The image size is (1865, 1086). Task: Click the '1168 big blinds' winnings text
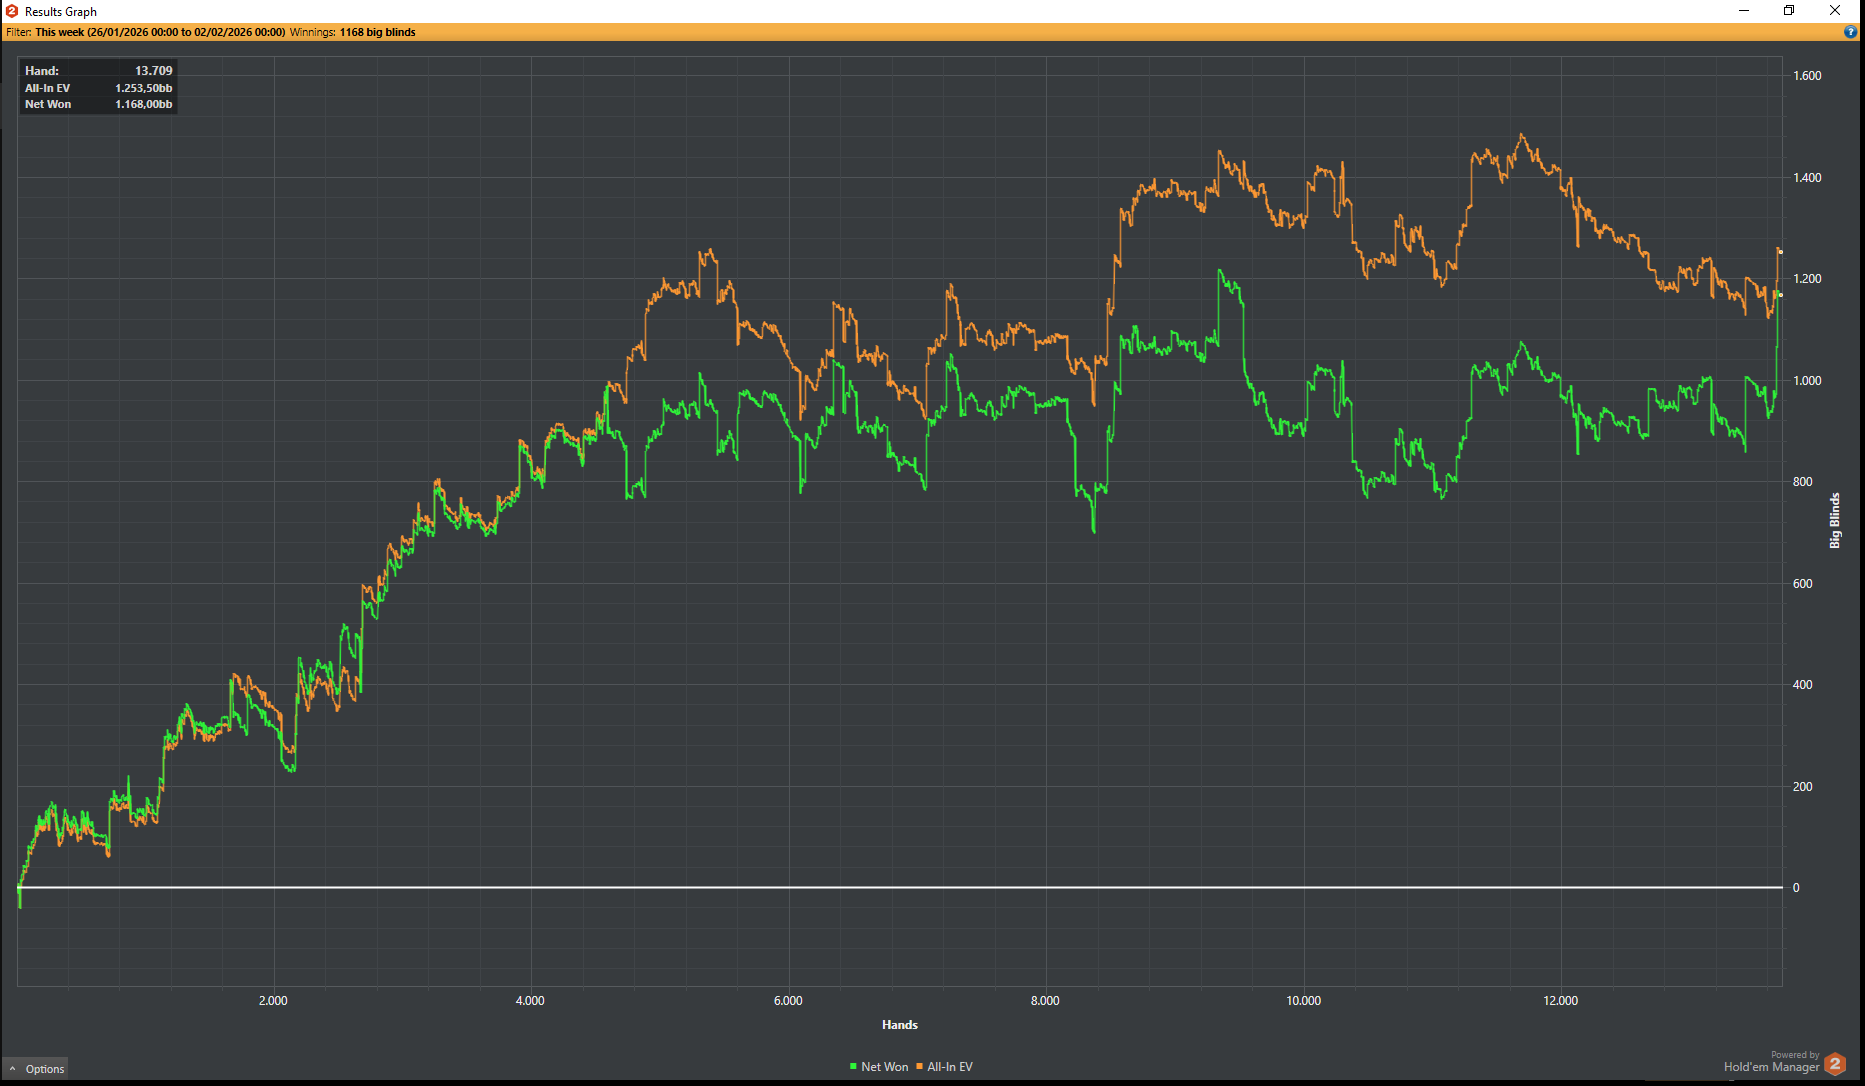(x=378, y=32)
